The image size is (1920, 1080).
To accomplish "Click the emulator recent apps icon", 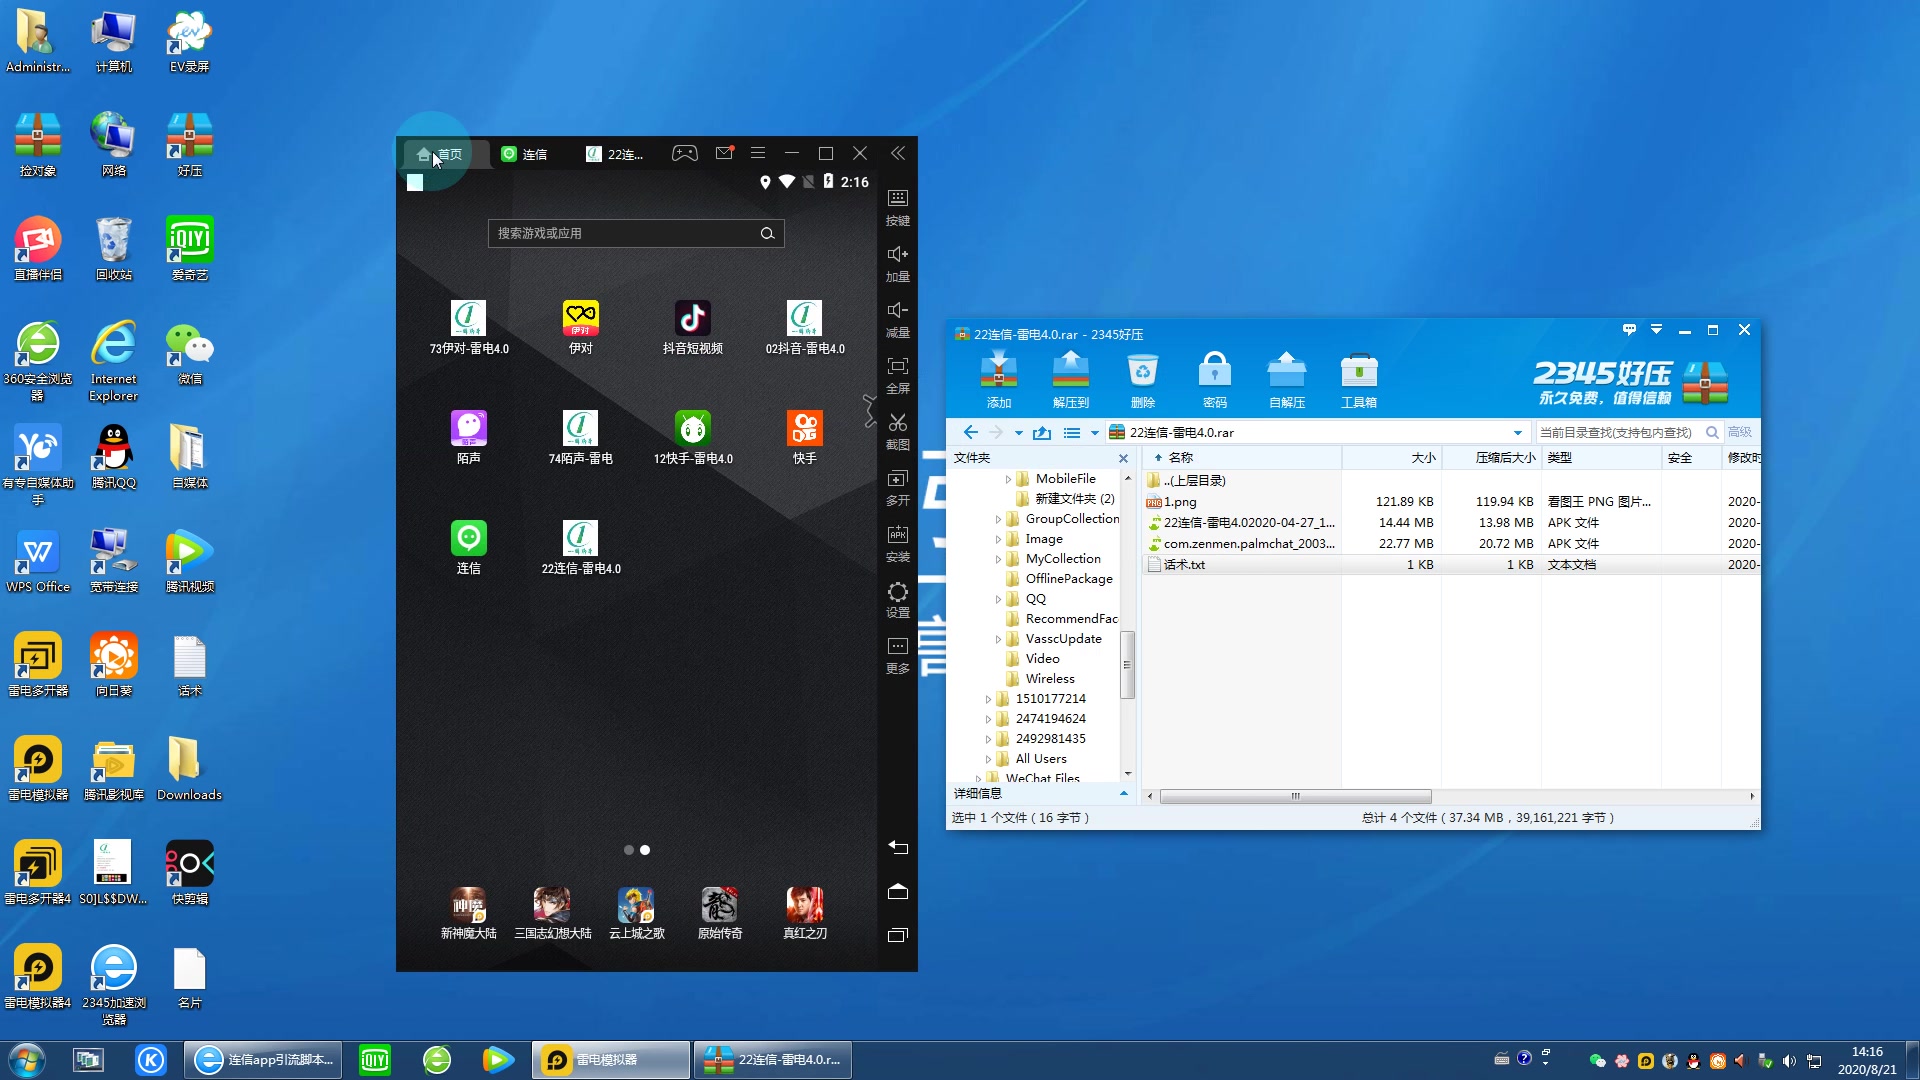I will click(898, 935).
